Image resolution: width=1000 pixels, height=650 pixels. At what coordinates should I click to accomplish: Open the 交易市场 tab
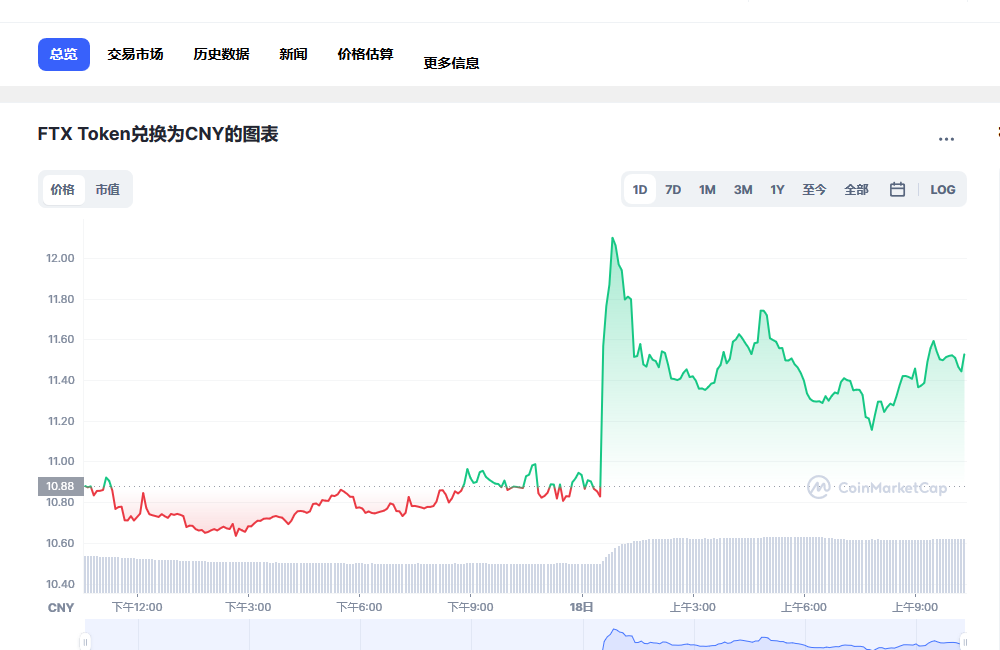click(135, 54)
